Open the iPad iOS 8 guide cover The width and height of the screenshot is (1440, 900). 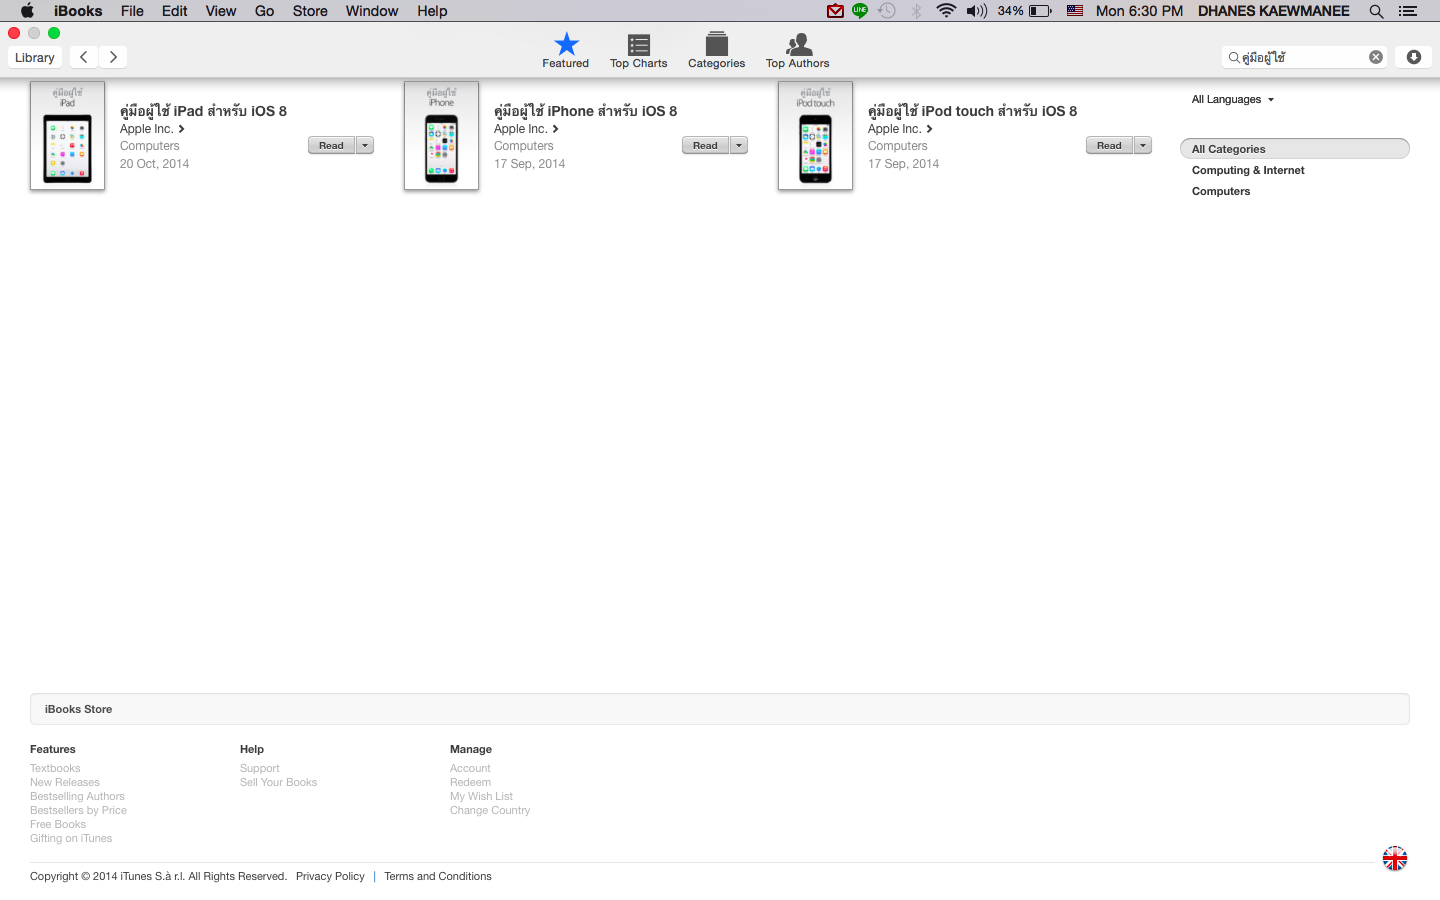[x=67, y=136]
